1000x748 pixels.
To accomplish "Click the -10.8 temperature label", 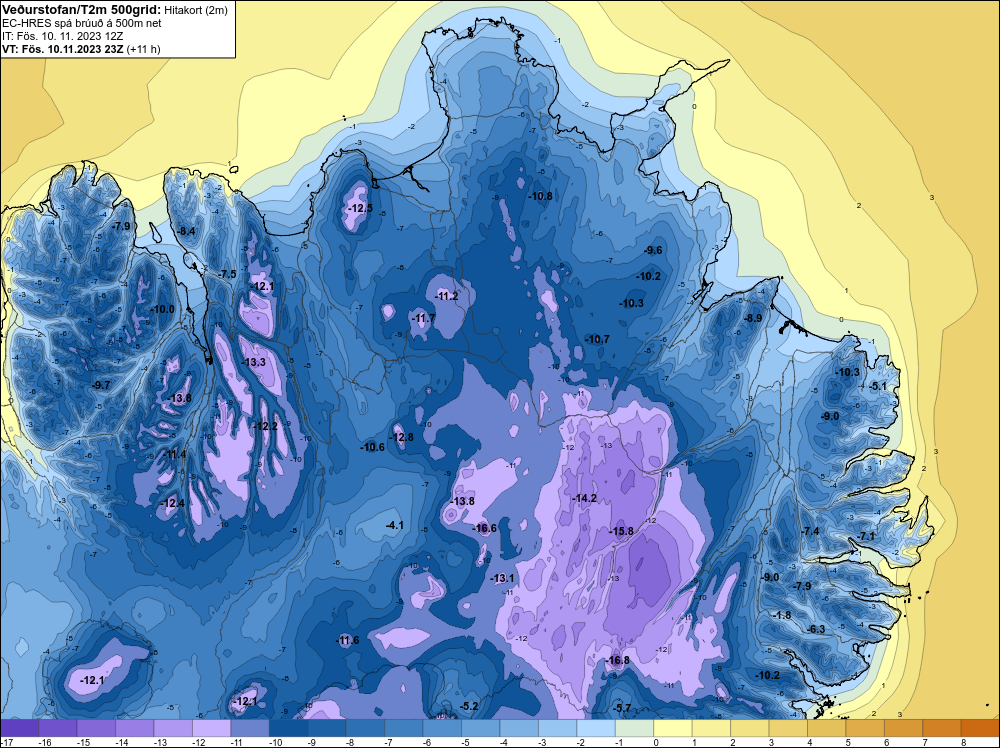I will pyautogui.click(x=540, y=196).
